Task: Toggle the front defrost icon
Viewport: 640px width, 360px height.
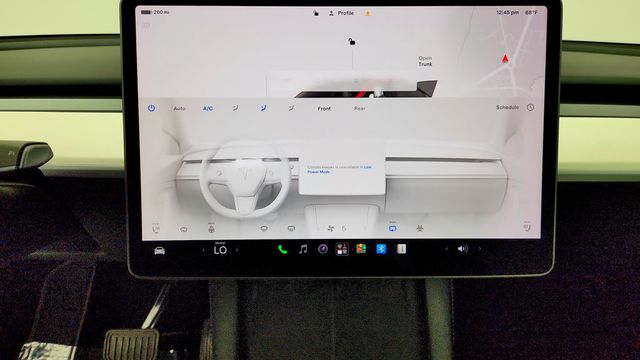Action: click(264, 229)
